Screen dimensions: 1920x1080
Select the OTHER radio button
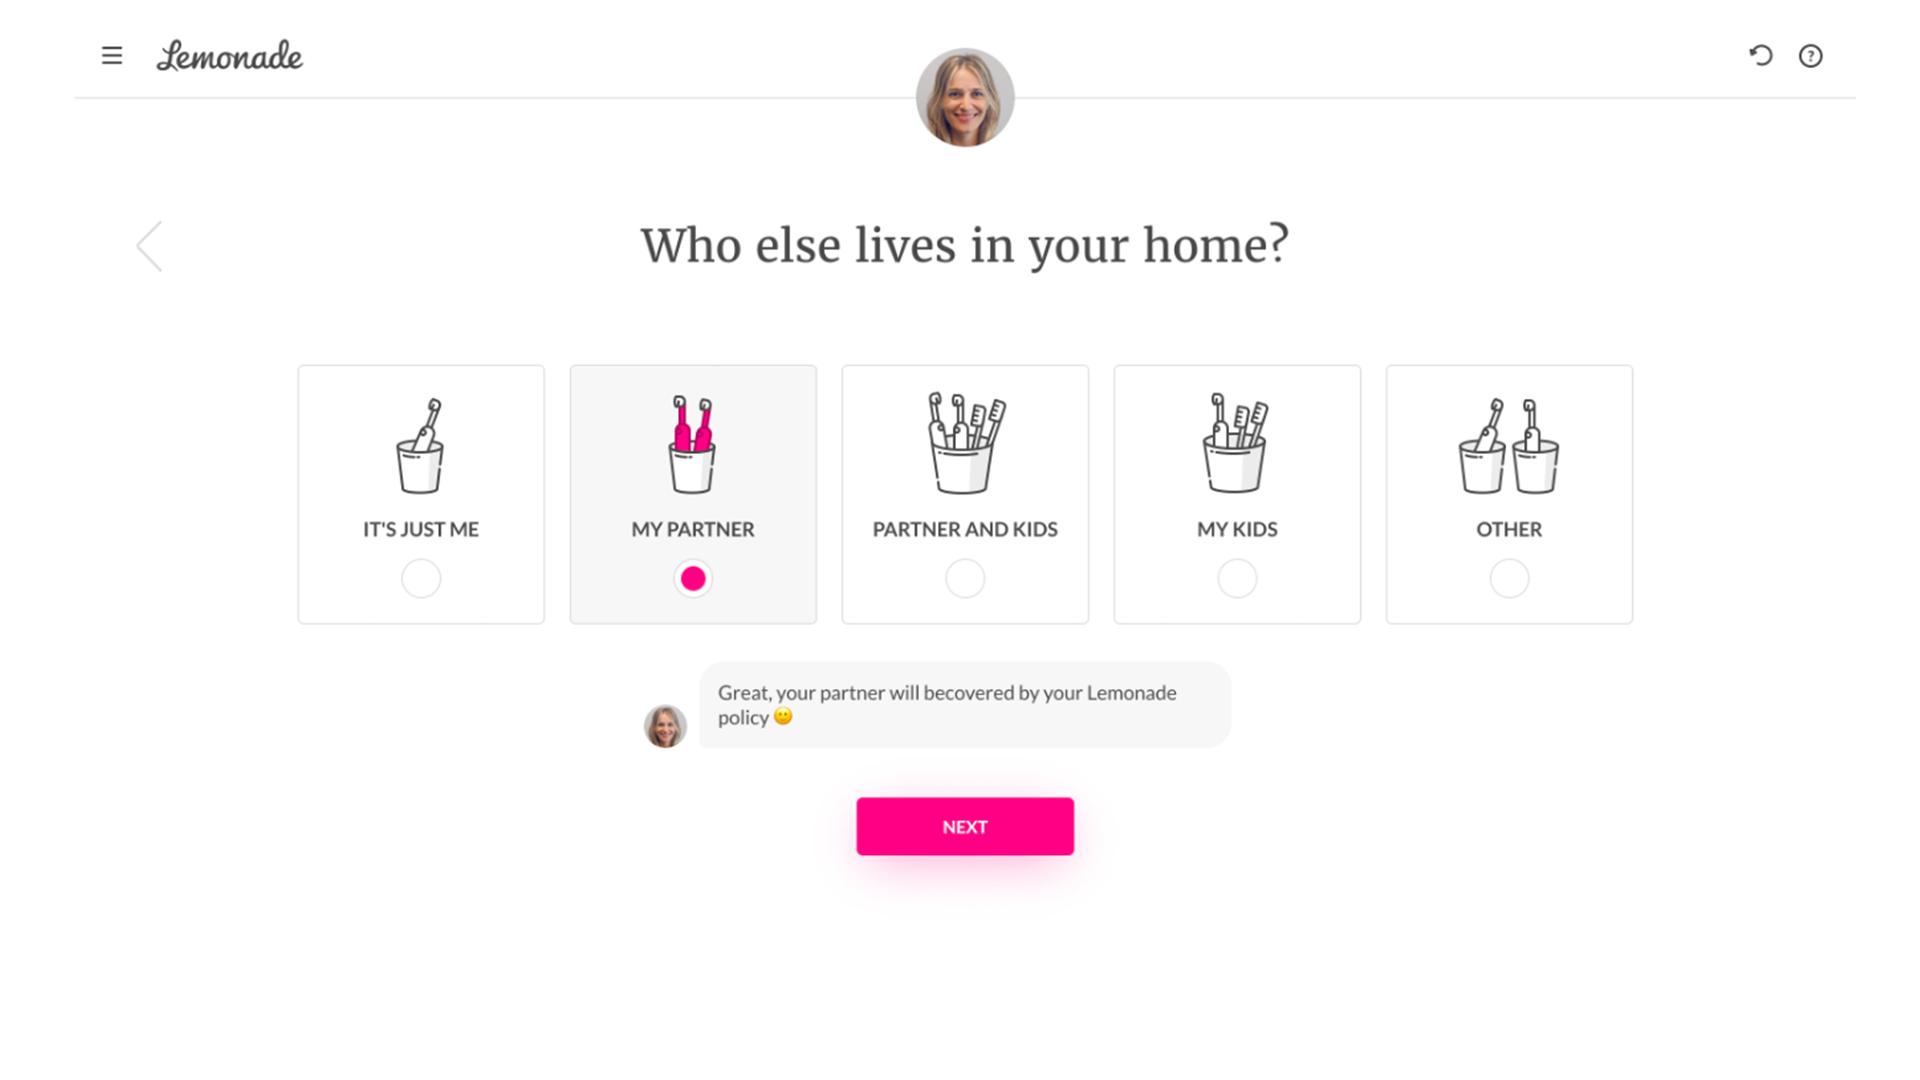click(1509, 578)
